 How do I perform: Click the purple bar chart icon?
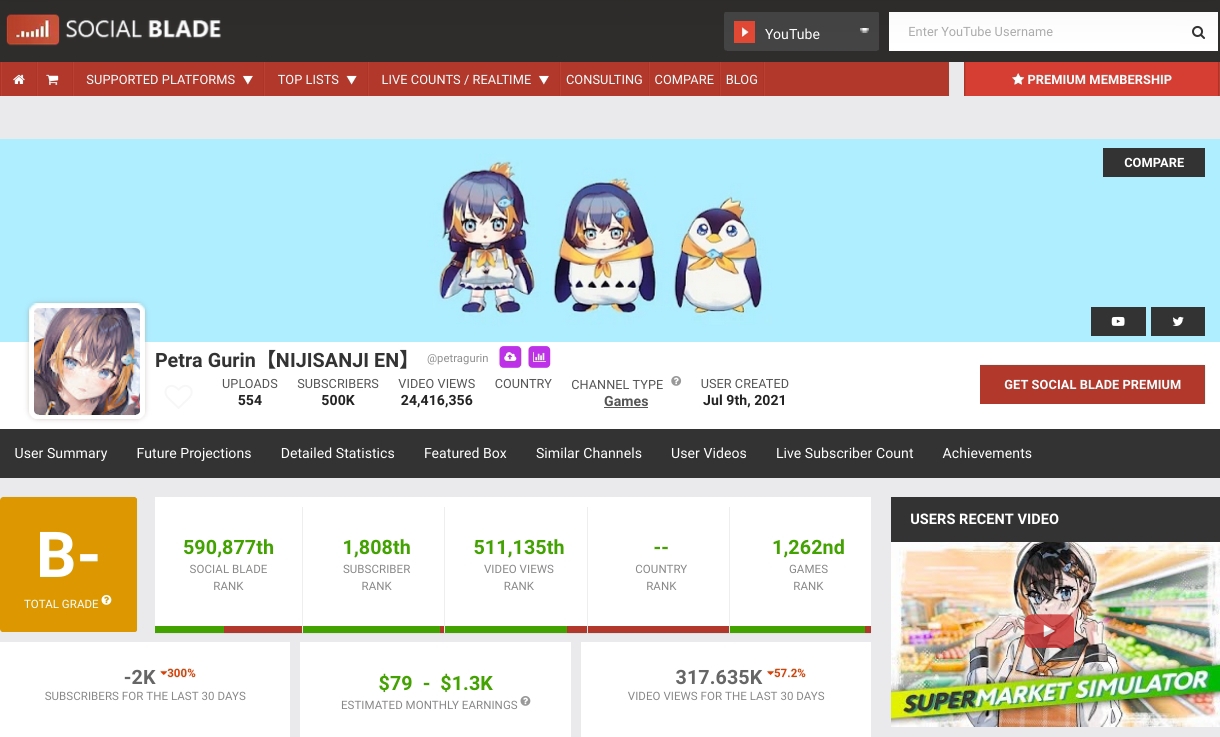coord(539,356)
